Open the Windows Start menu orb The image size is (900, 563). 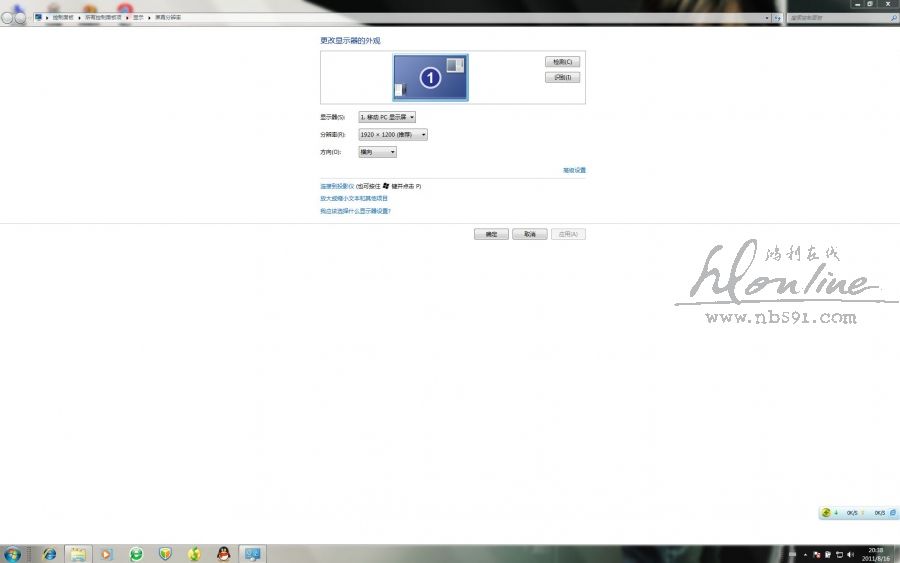(12, 554)
